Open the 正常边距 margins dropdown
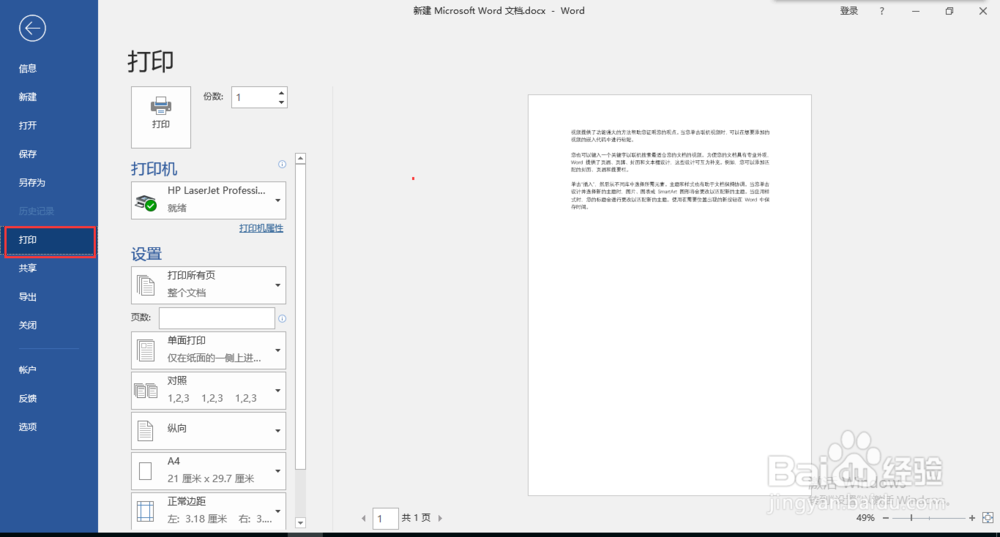Viewport: 1000px width, 537px height. pos(209,511)
